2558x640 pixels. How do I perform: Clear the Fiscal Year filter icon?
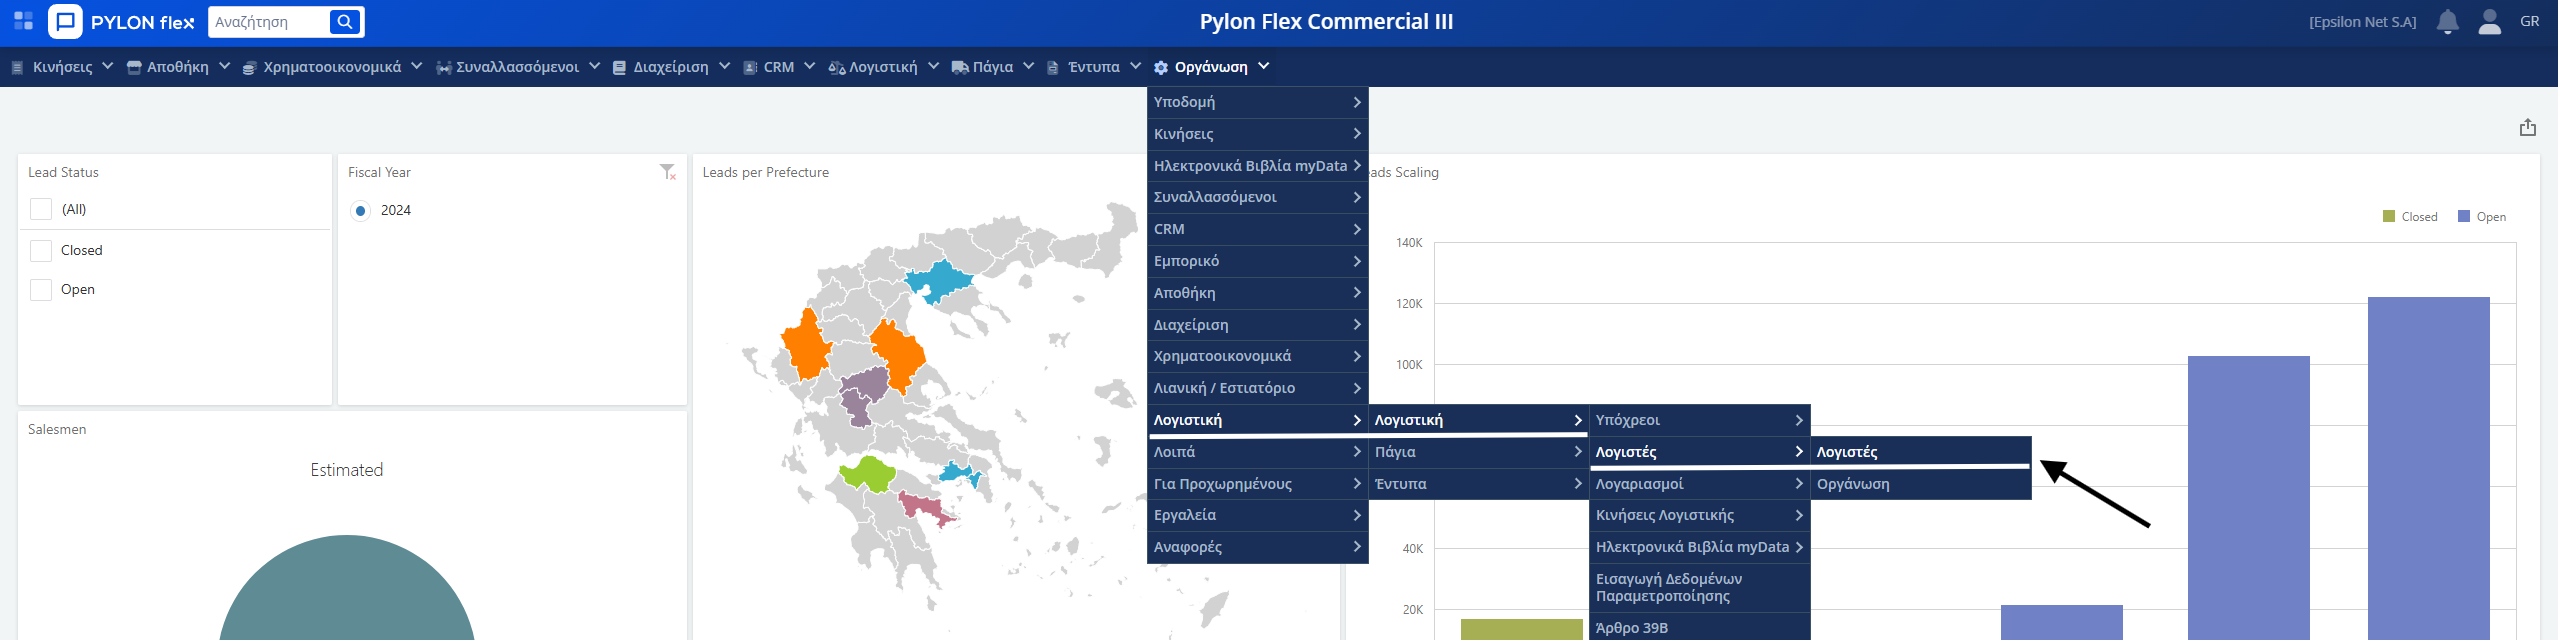click(668, 172)
